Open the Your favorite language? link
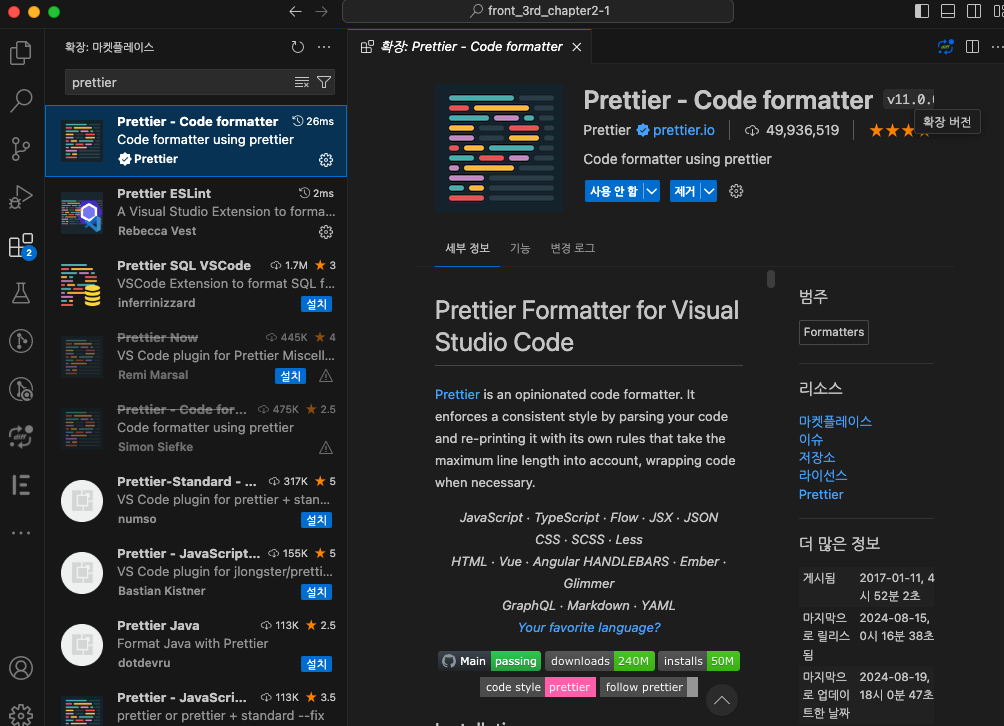The height and width of the screenshot is (726, 1004). point(589,627)
